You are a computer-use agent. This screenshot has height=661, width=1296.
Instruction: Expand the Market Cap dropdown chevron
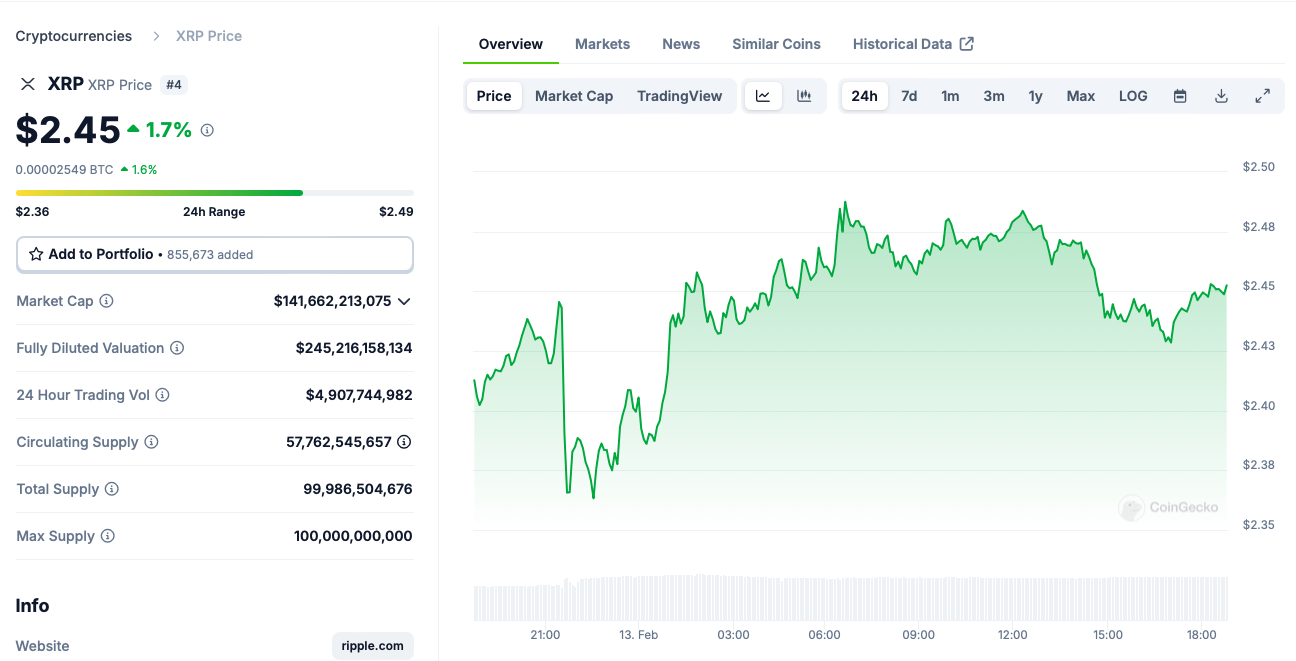coord(402,301)
